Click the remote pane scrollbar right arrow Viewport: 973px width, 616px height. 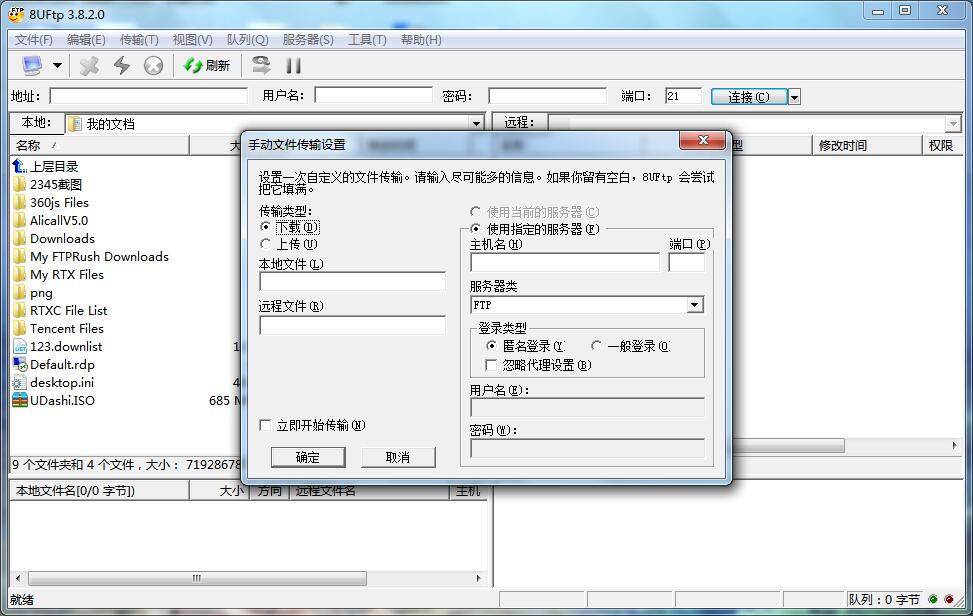(954, 445)
